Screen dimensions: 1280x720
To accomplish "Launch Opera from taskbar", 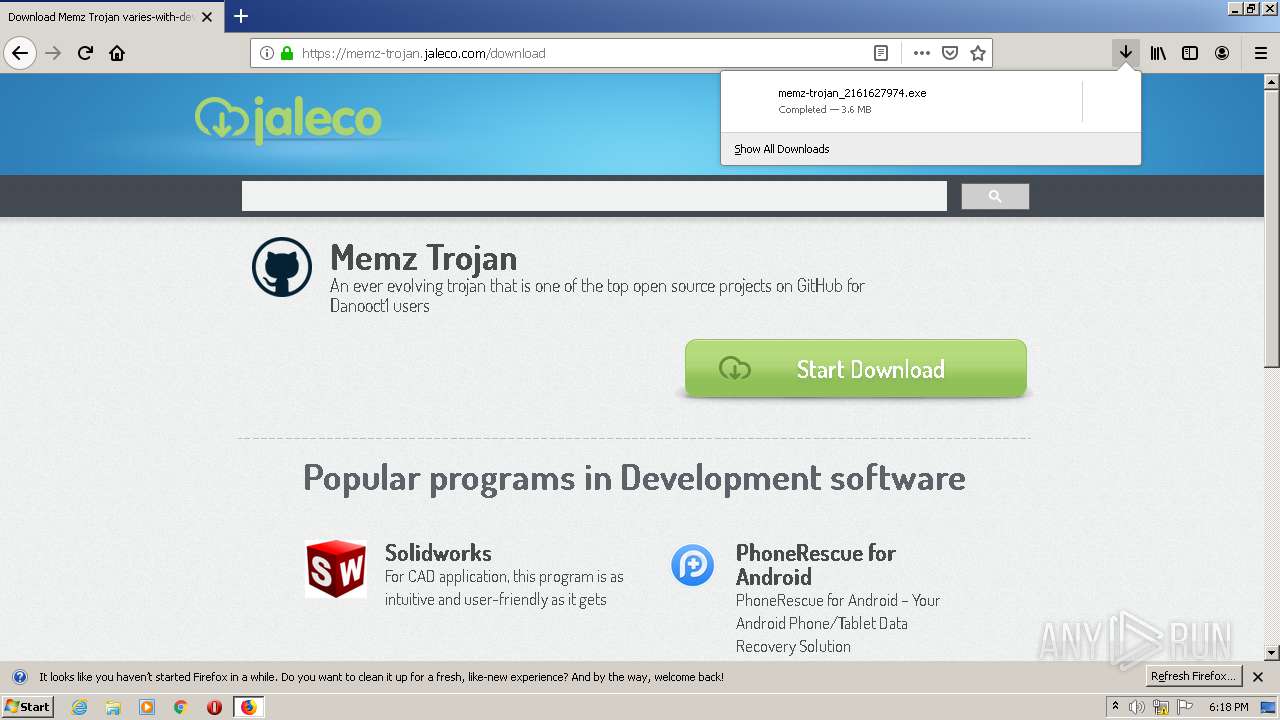I will pos(214,707).
